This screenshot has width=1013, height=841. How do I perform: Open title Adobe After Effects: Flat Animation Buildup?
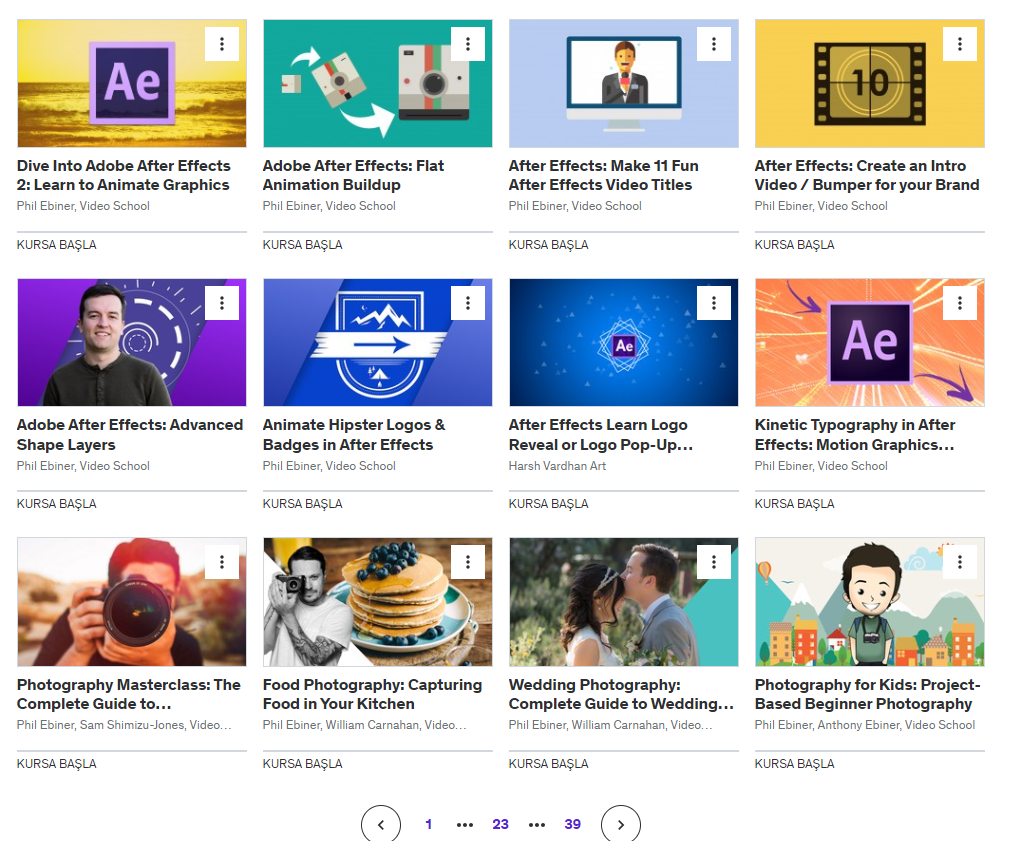pos(353,175)
